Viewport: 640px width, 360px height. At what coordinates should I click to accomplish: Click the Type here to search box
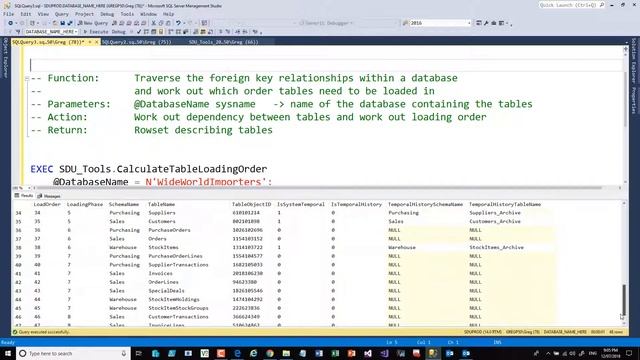73,353
